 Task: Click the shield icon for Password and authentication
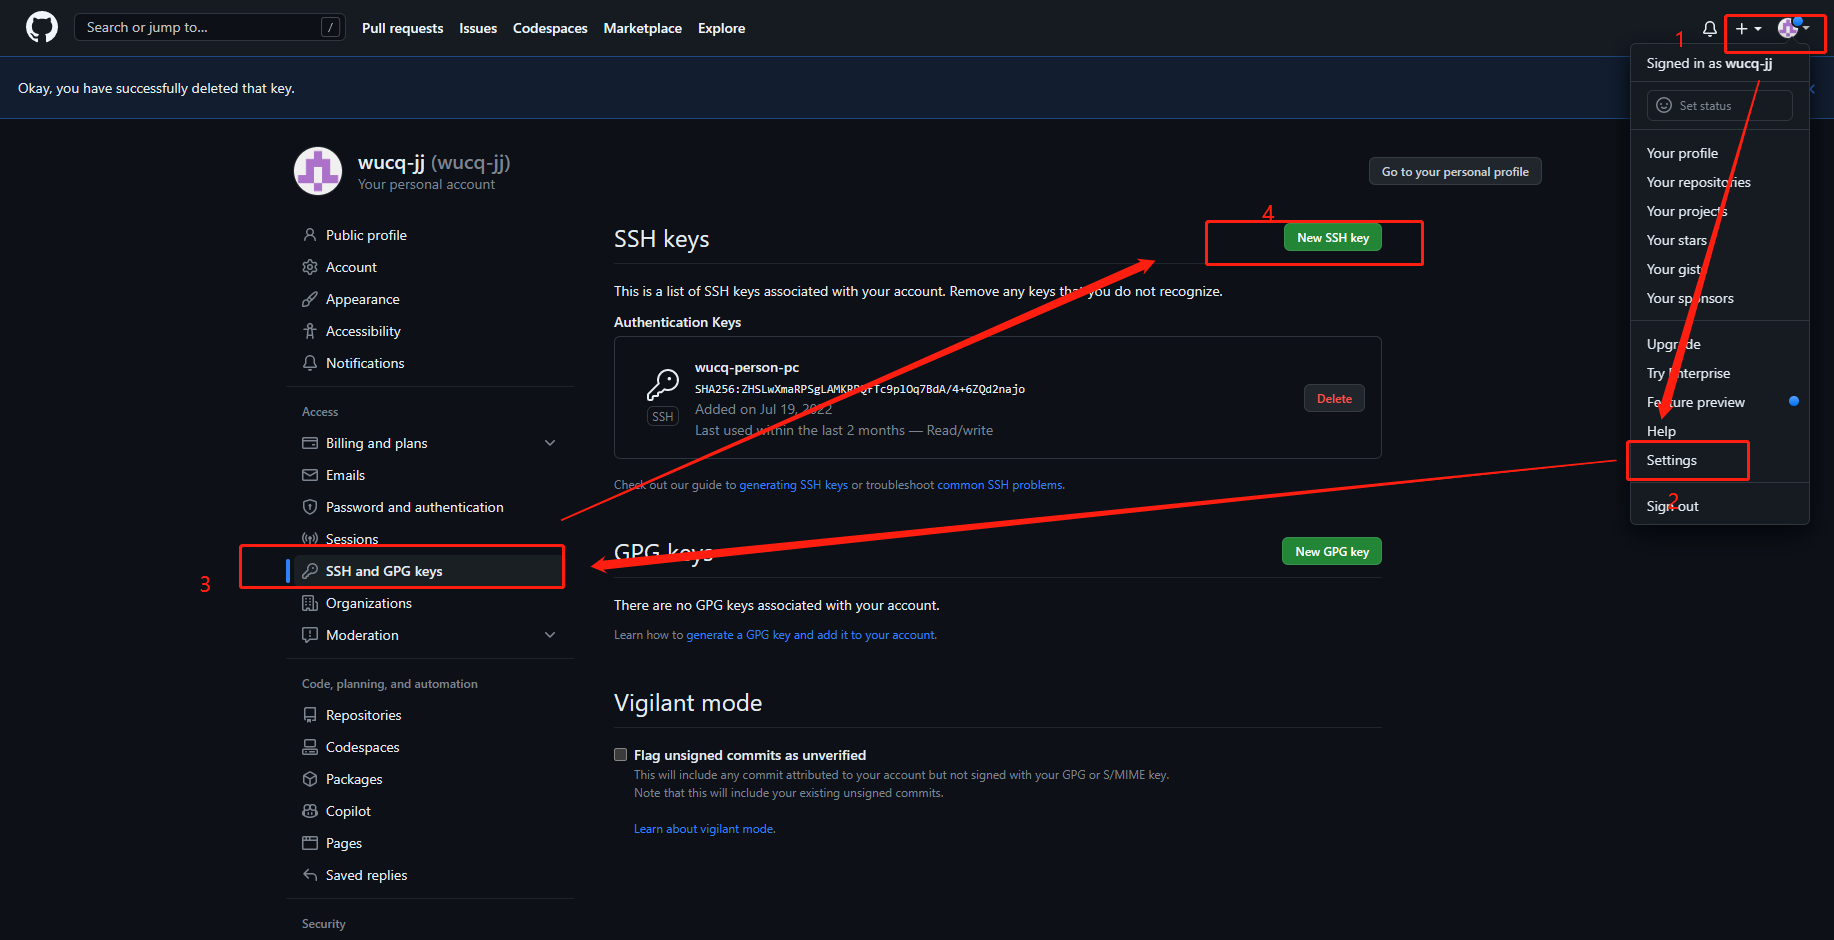[310, 507]
